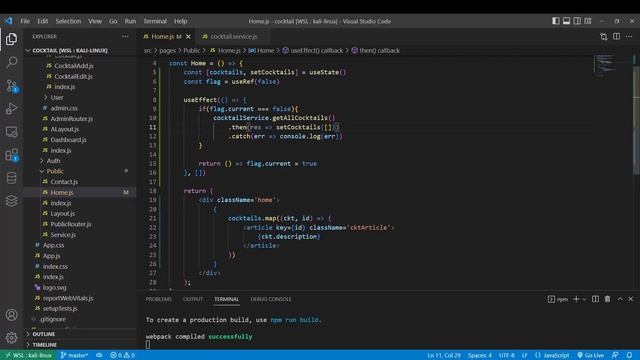
Task: Expand the User folder
Action: 57,97
